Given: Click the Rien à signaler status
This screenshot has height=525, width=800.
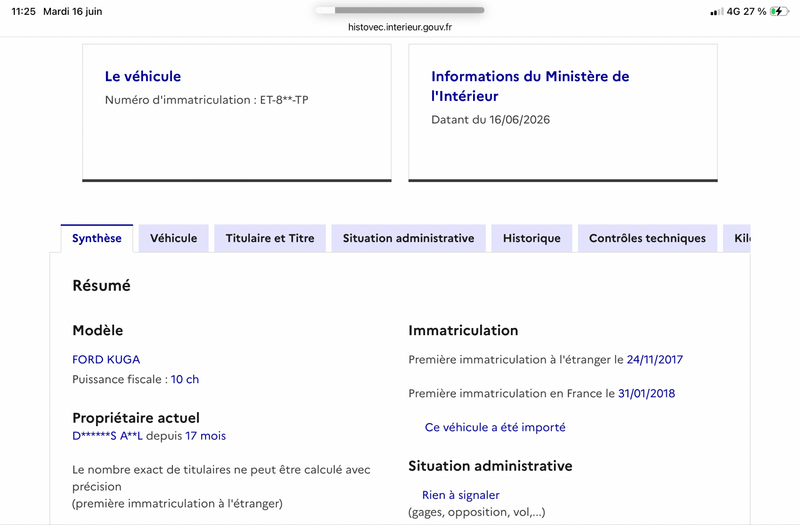Looking at the screenshot, I should [461, 495].
